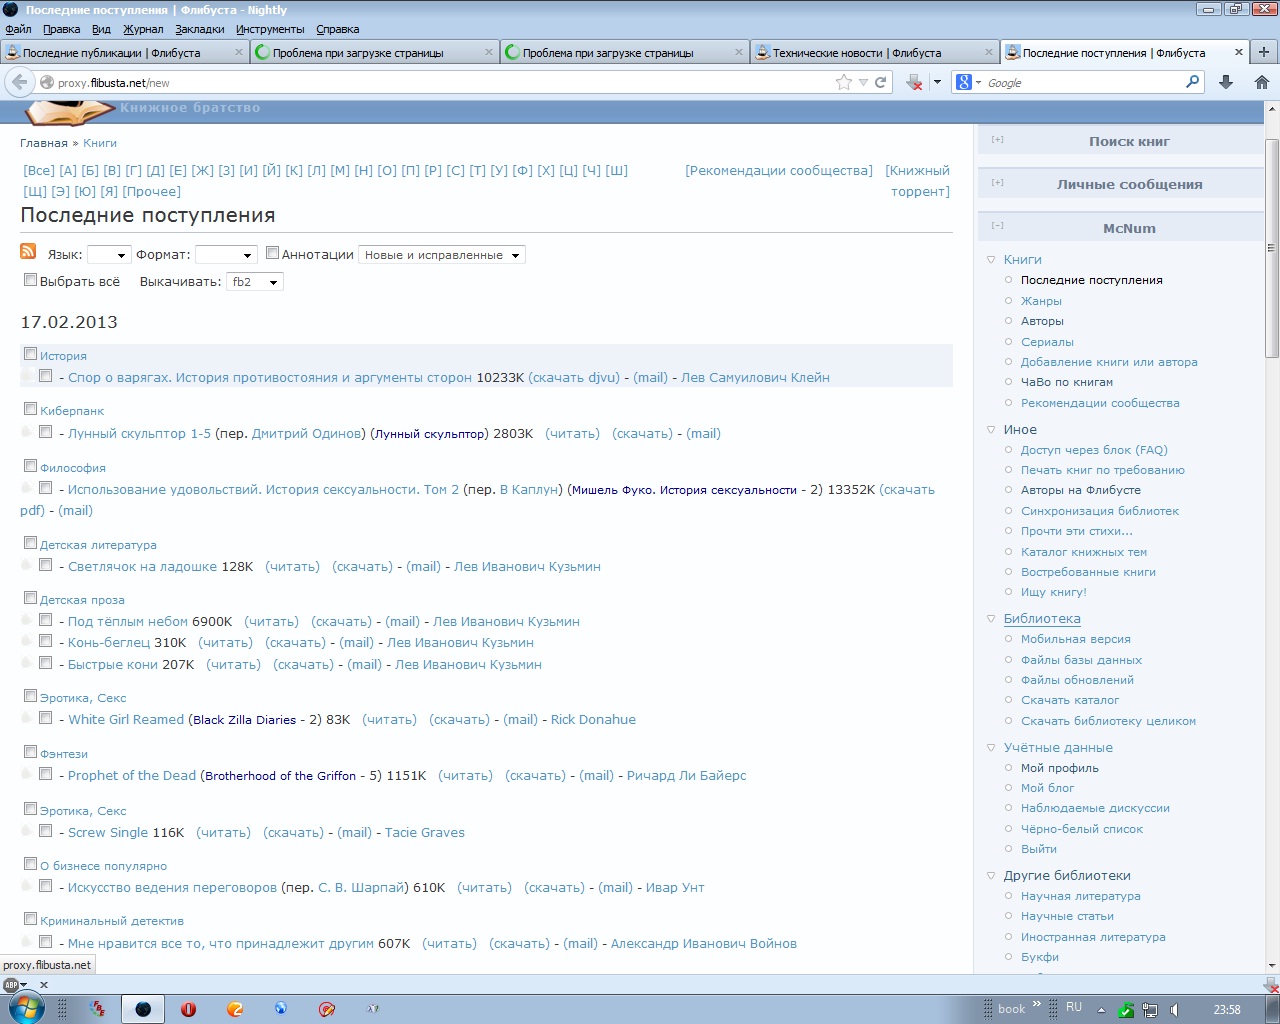Go back with the browser back arrow

(x=19, y=82)
